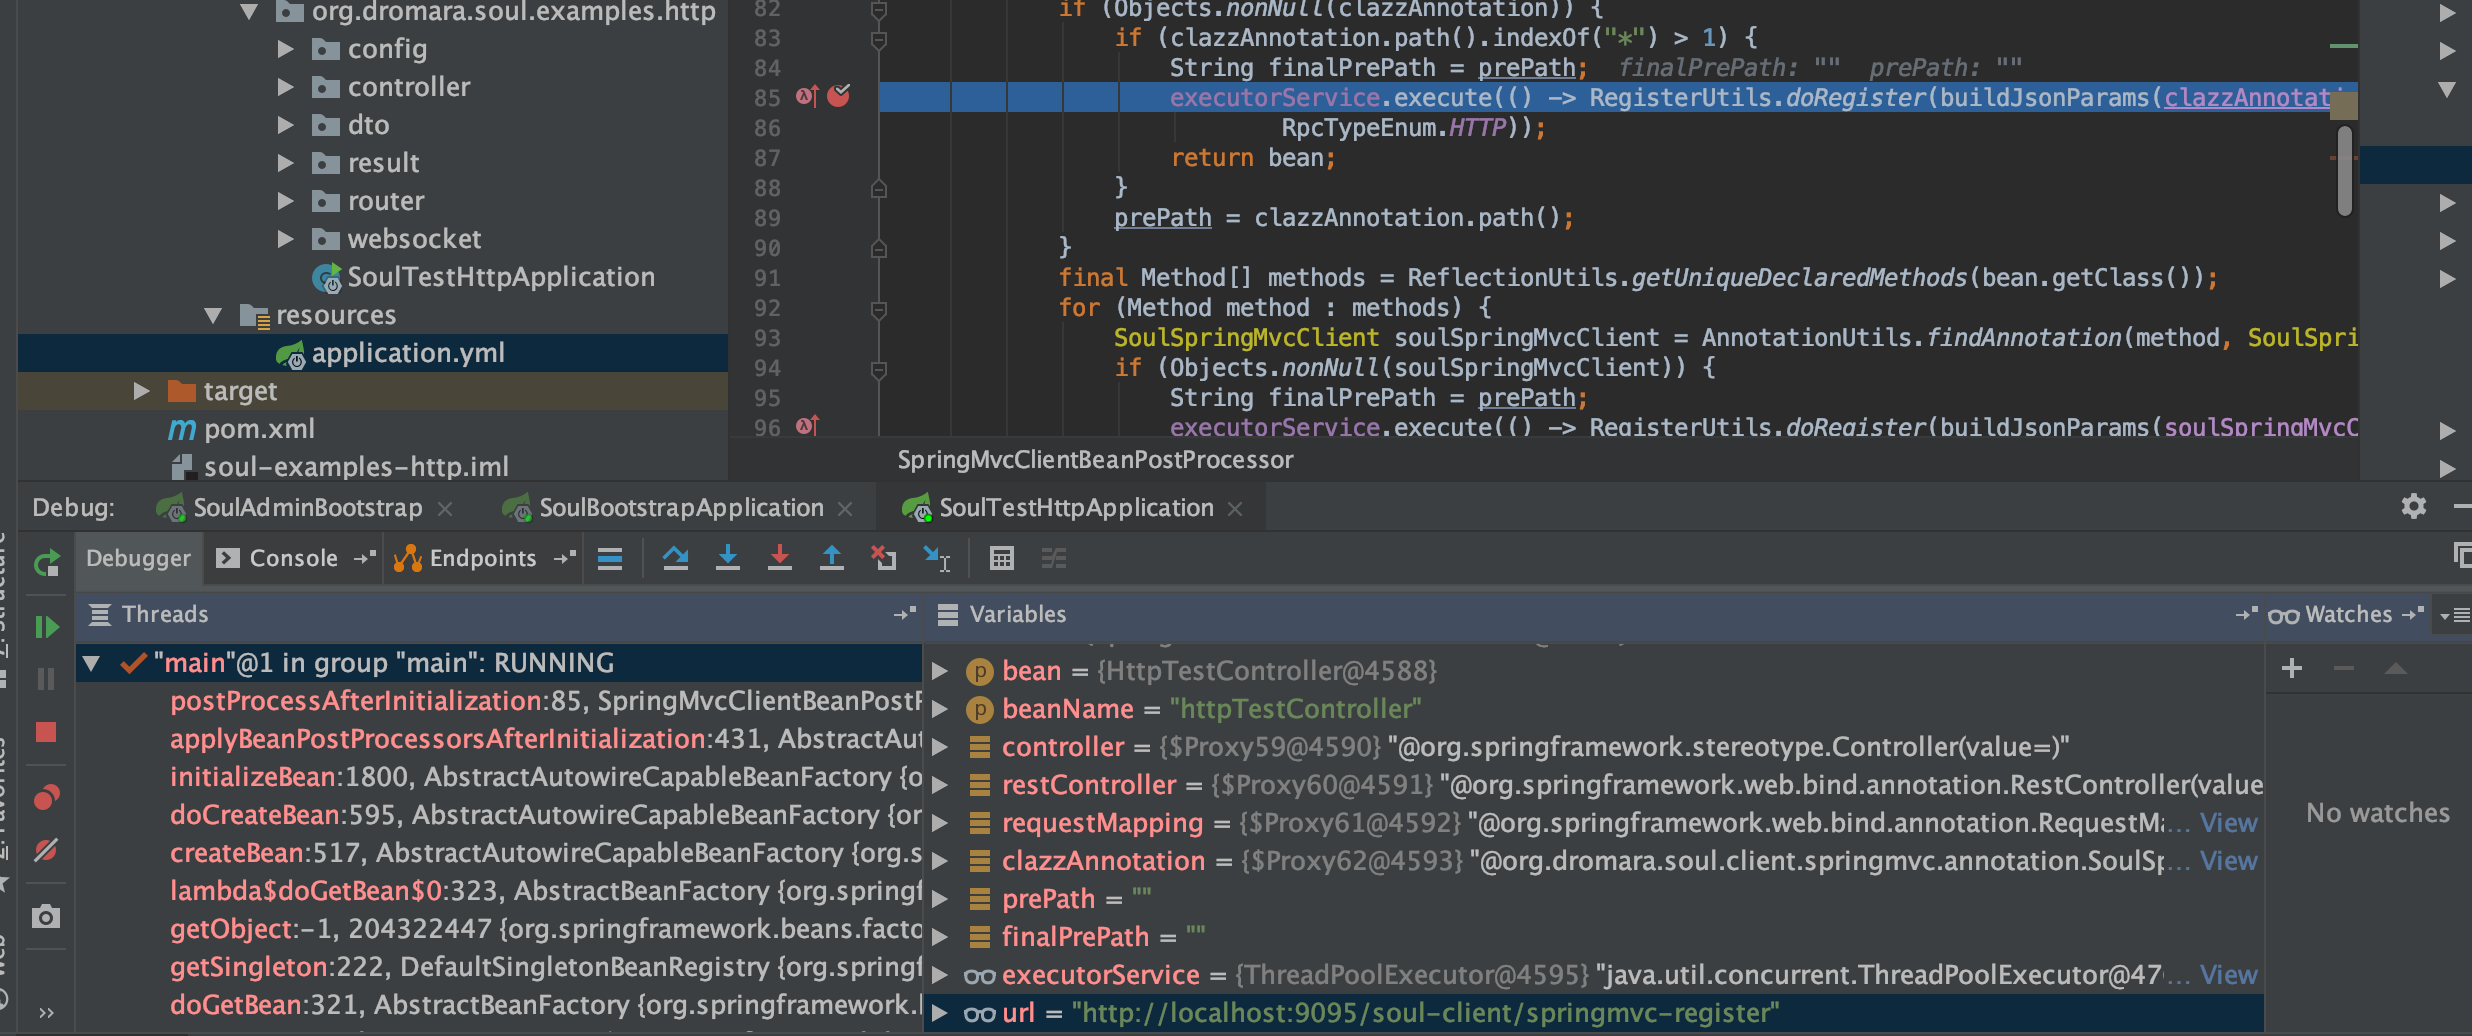This screenshot has width=2472, height=1036.
Task: Expand the bean variable node
Action: pyautogui.click(x=940, y=671)
